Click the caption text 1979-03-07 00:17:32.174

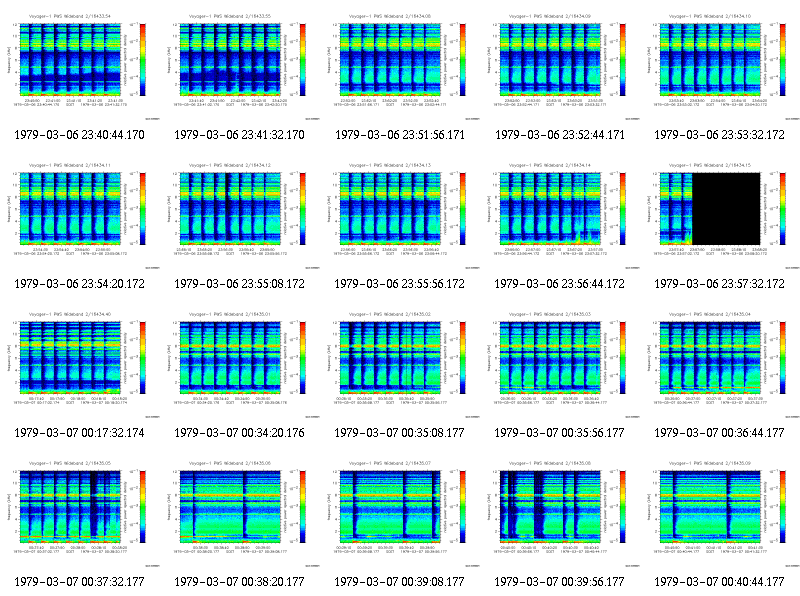coord(80,433)
